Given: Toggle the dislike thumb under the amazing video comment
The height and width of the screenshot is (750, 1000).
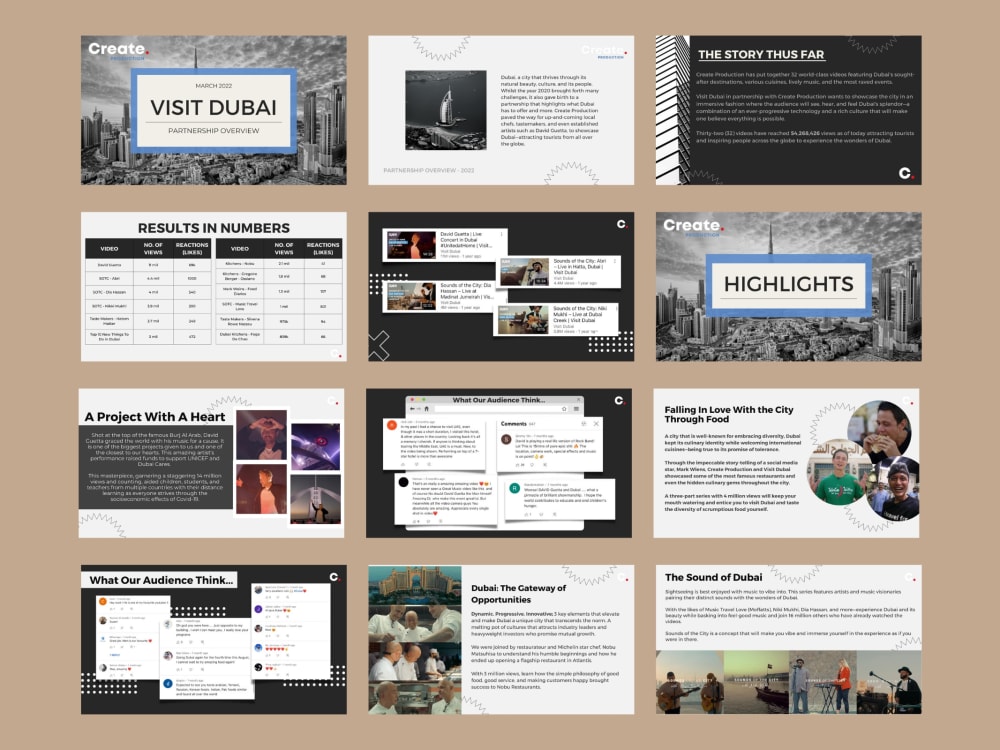Looking at the screenshot, I should point(426,522).
